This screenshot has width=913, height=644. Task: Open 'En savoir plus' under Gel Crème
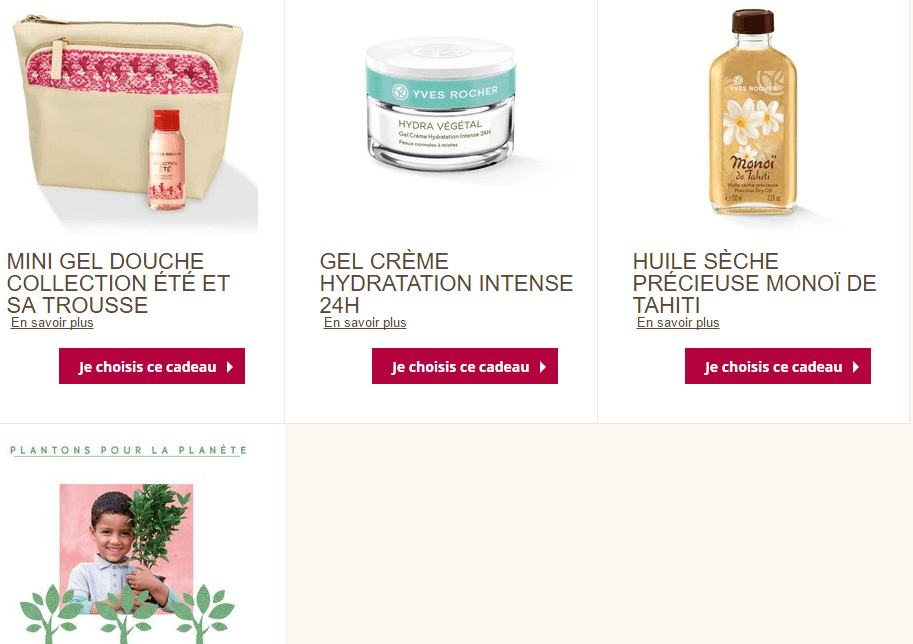pyautogui.click(x=365, y=323)
